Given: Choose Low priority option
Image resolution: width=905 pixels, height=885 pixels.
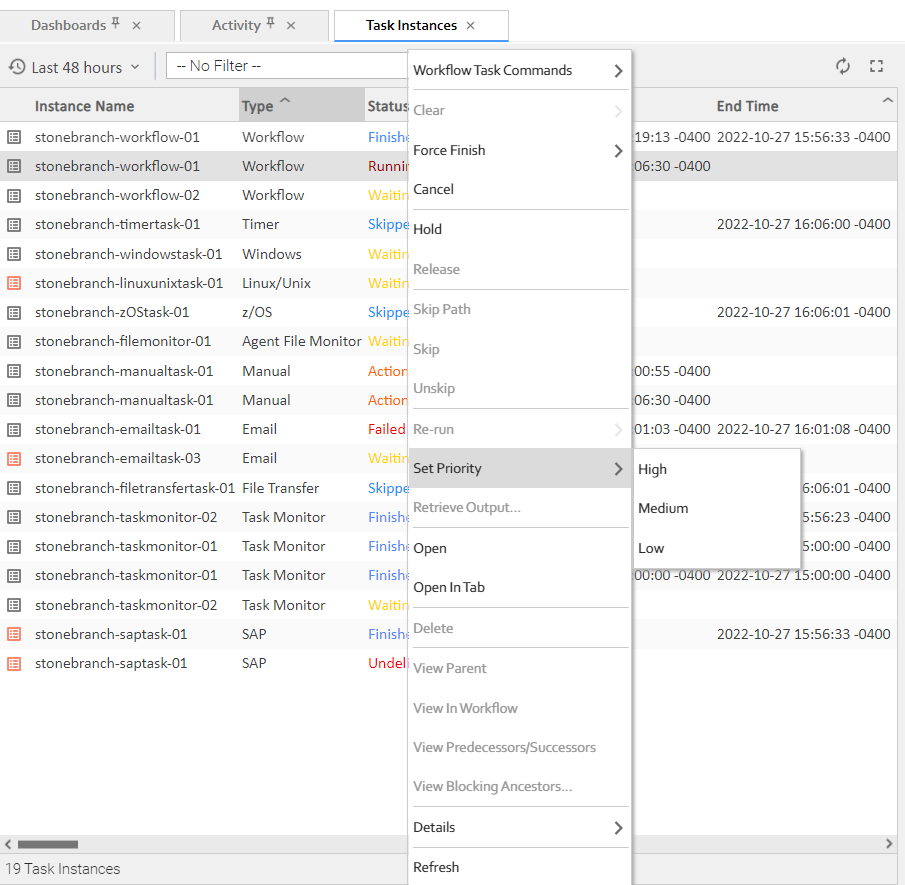Looking at the screenshot, I should click(651, 548).
